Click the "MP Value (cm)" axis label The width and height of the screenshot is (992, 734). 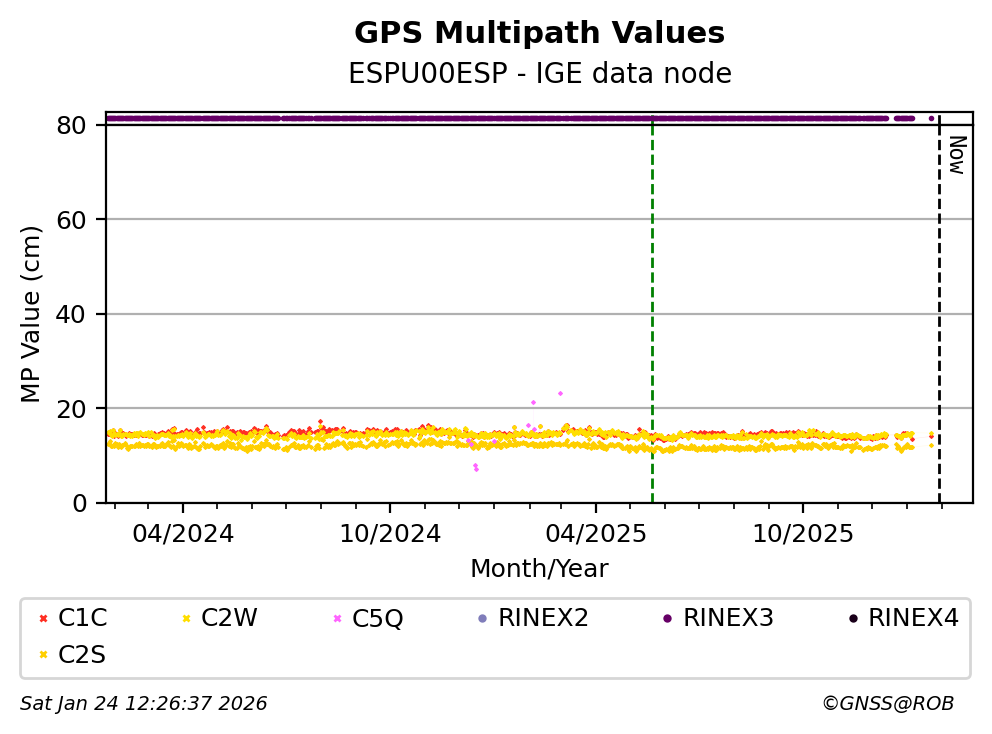[x=32, y=314]
